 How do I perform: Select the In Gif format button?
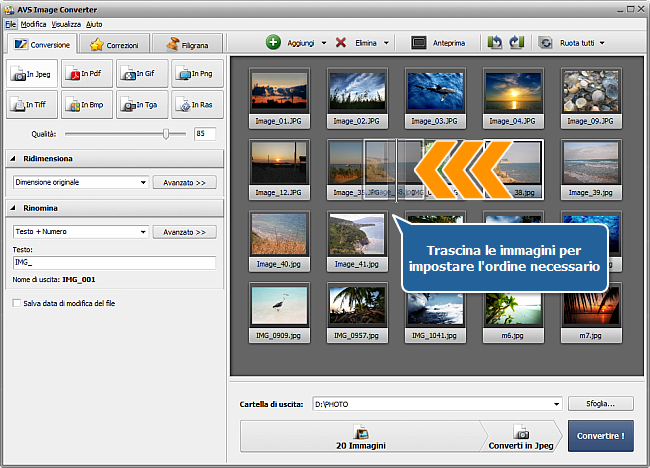[x=142, y=74]
